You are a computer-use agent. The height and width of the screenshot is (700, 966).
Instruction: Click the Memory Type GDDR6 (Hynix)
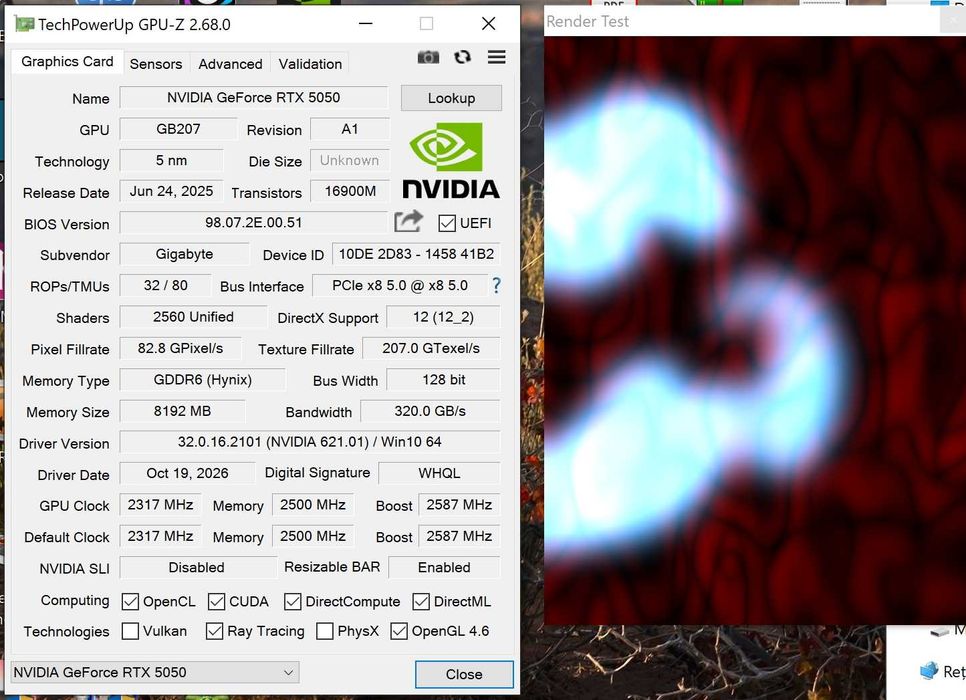203,380
